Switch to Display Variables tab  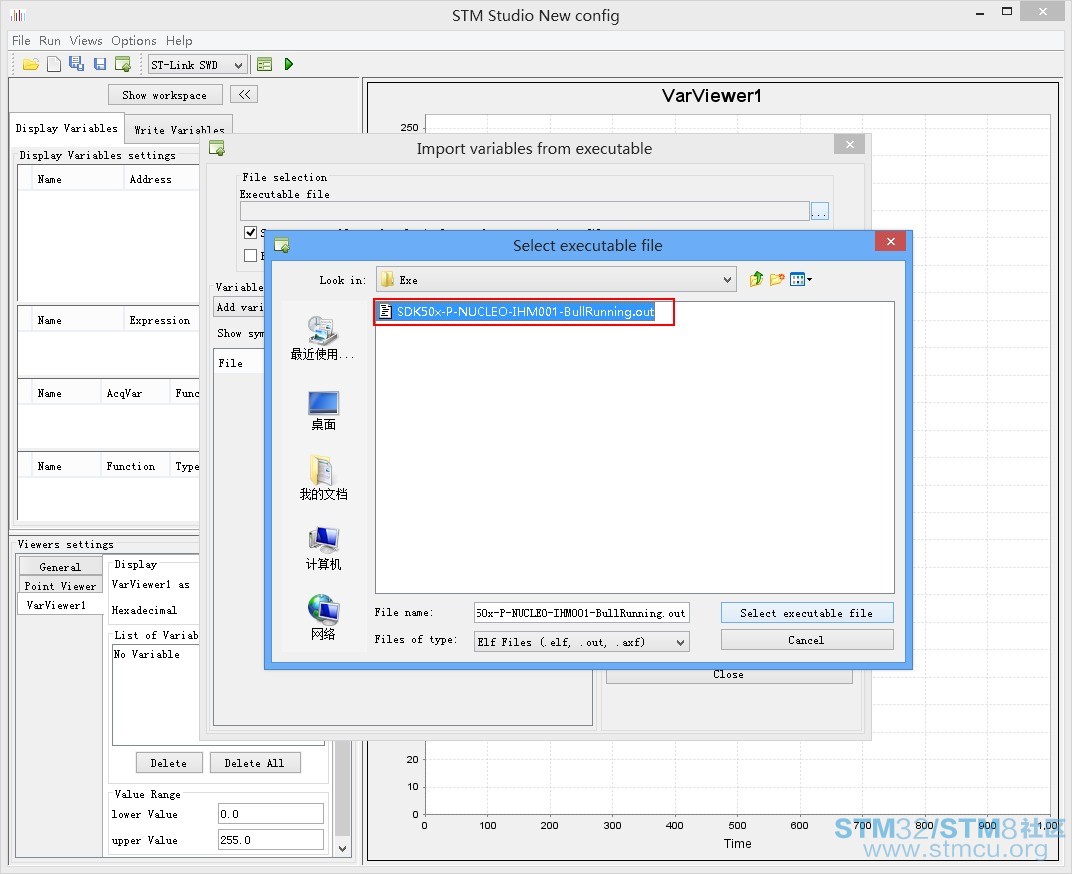point(66,128)
